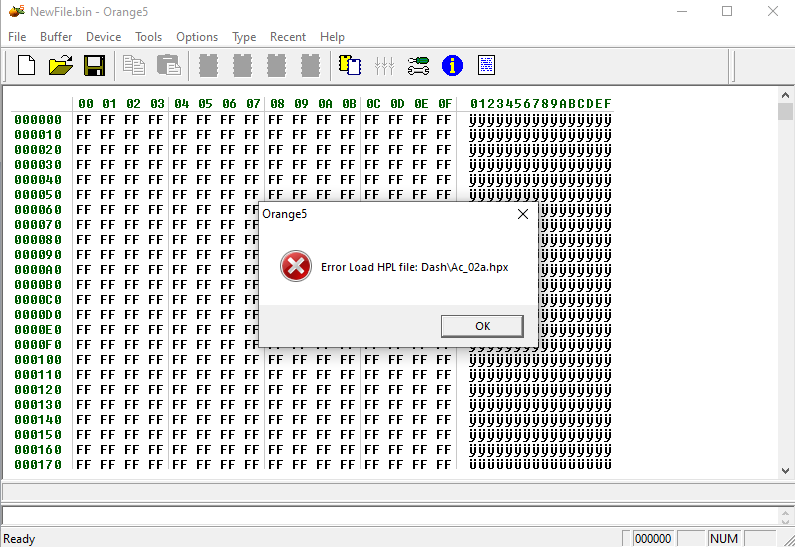The height and width of the screenshot is (547, 795).
Task: Open the Device menu
Action: [x=103, y=37]
